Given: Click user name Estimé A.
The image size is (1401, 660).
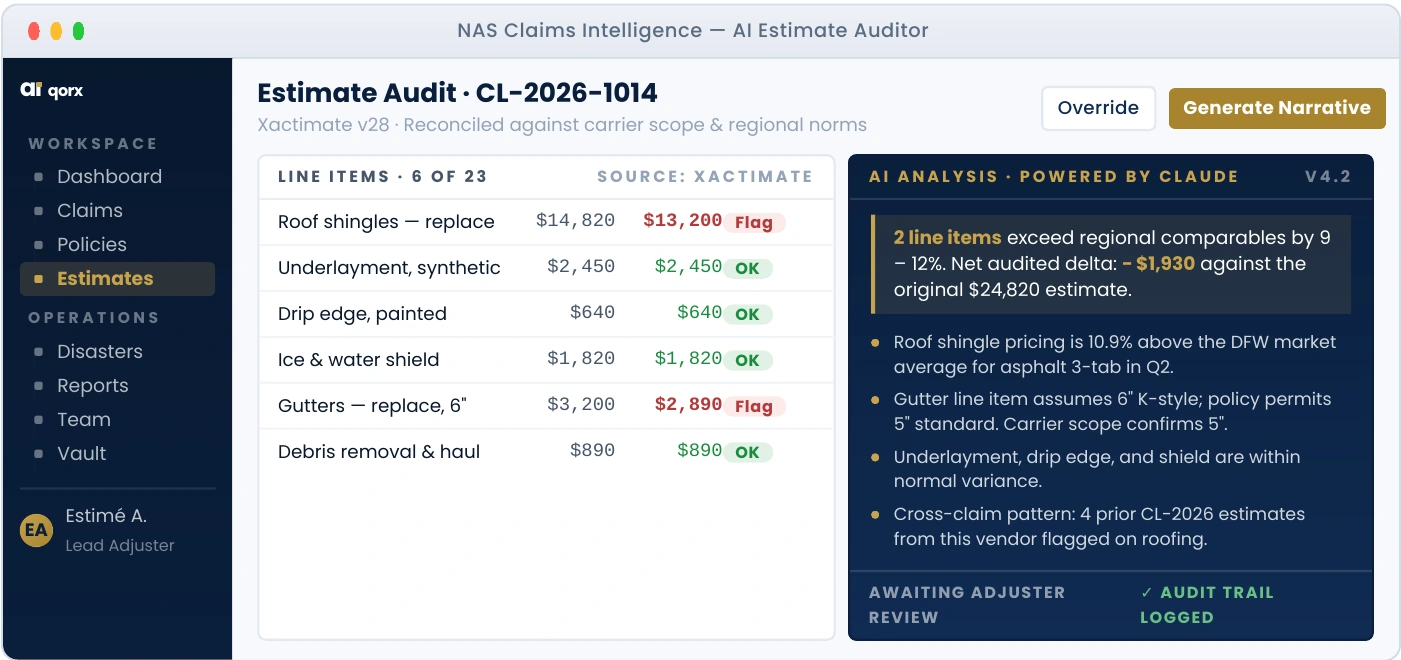Looking at the screenshot, I should (x=106, y=516).
